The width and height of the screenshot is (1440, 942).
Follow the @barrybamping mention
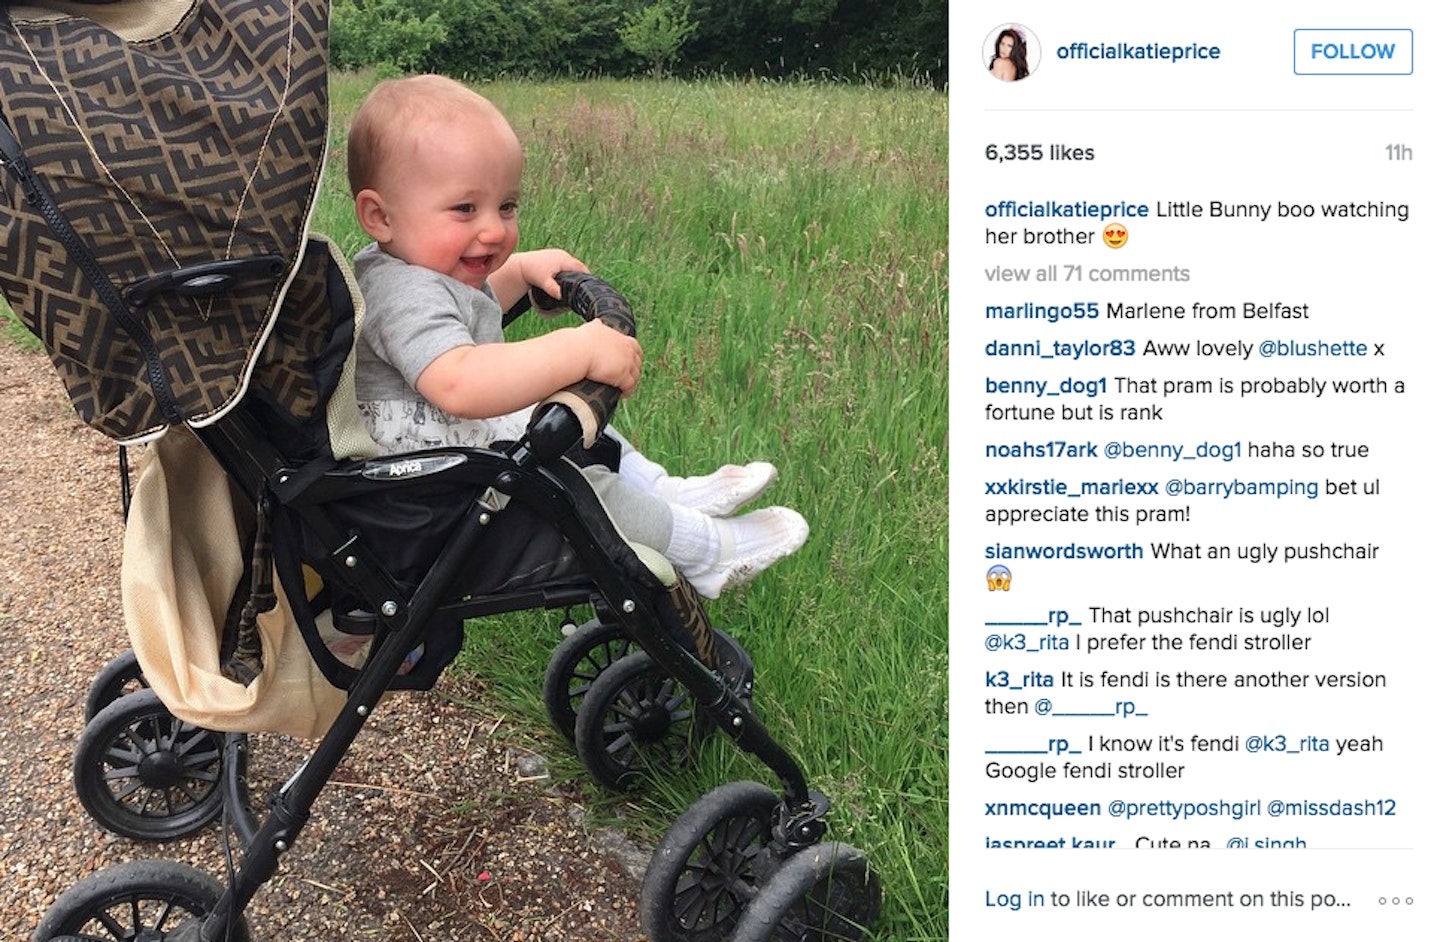point(1242,487)
